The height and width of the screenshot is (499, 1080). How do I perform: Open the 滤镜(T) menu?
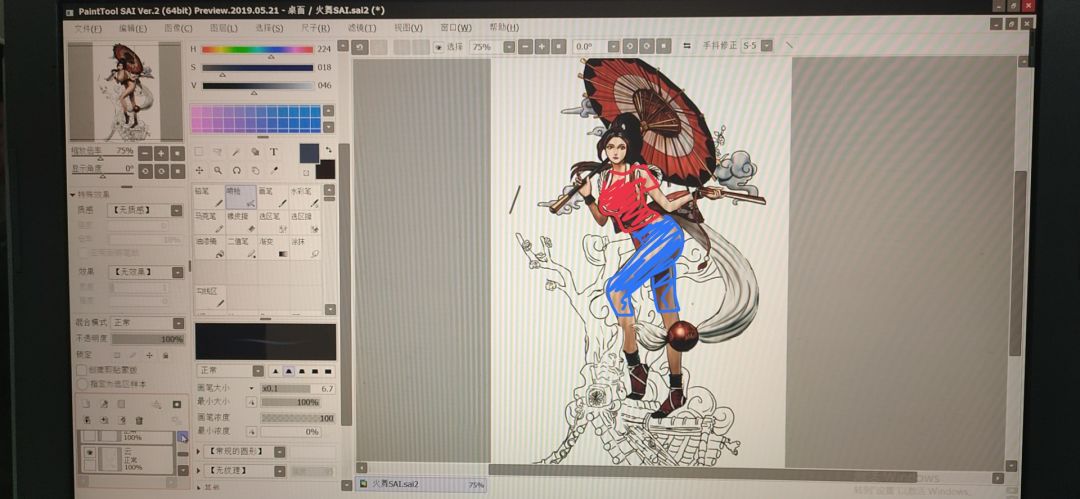click(362, 28)
